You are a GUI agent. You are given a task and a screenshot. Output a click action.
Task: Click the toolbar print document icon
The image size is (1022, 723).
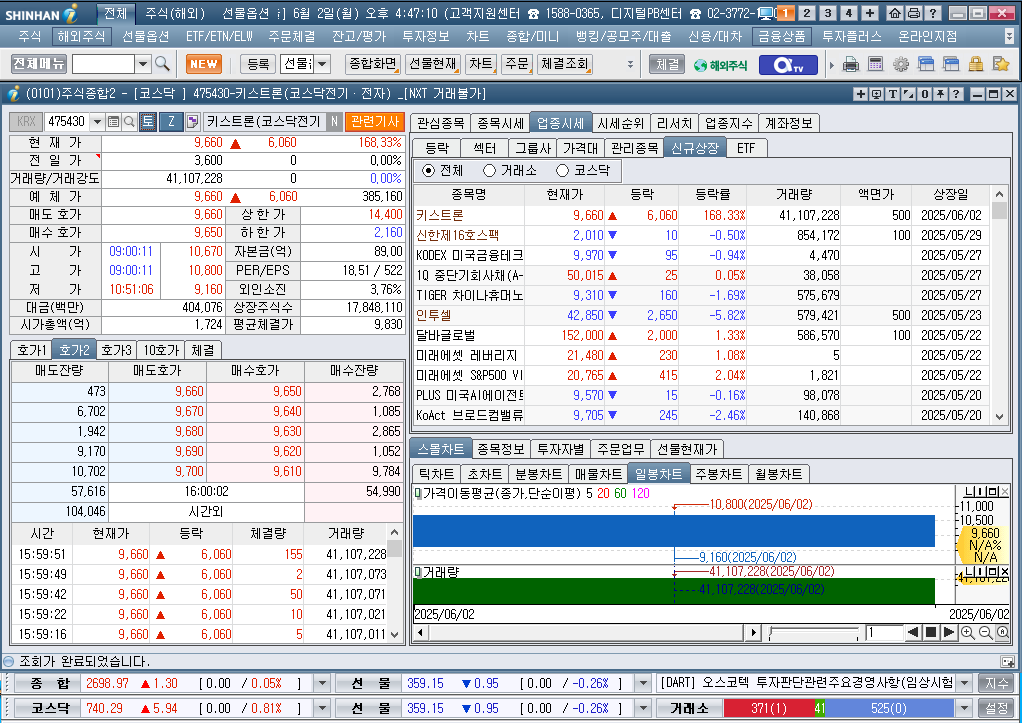[851, 64]
